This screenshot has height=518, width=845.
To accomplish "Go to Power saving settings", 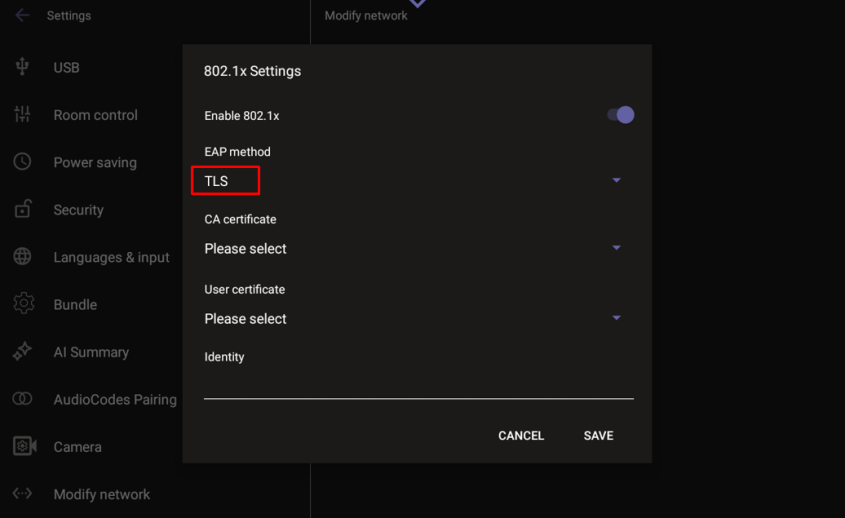I will [95, 162].
